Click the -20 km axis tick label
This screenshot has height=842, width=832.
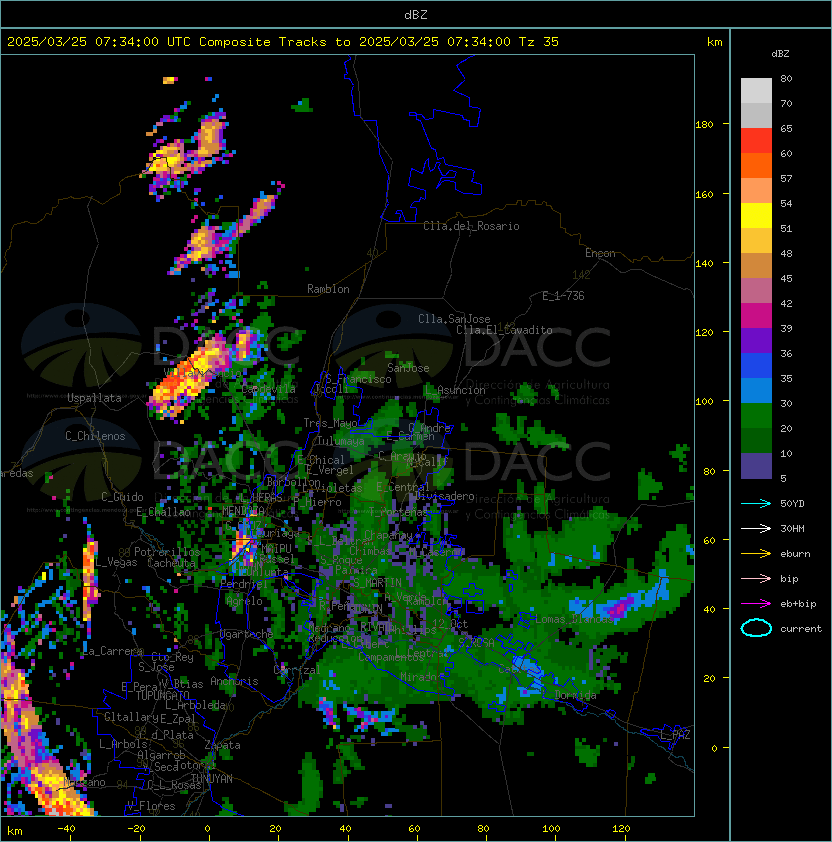(136, 829)
